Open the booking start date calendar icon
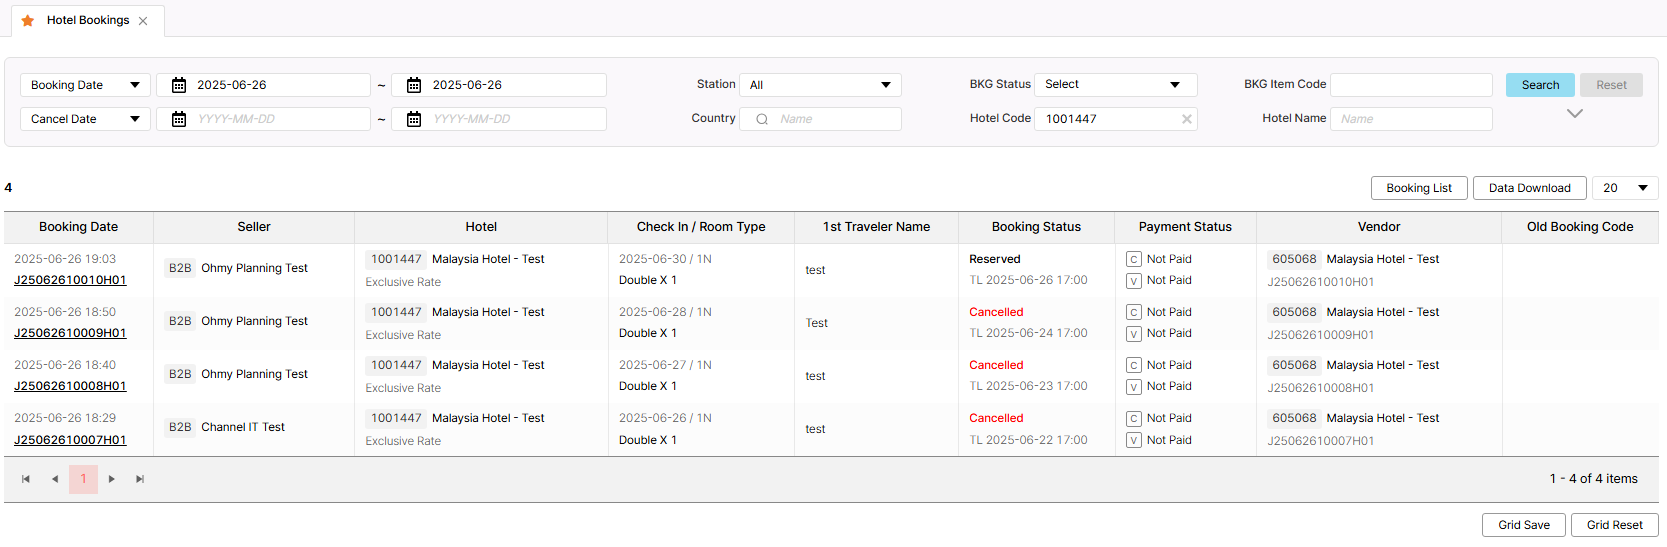 tap(179, 85)
